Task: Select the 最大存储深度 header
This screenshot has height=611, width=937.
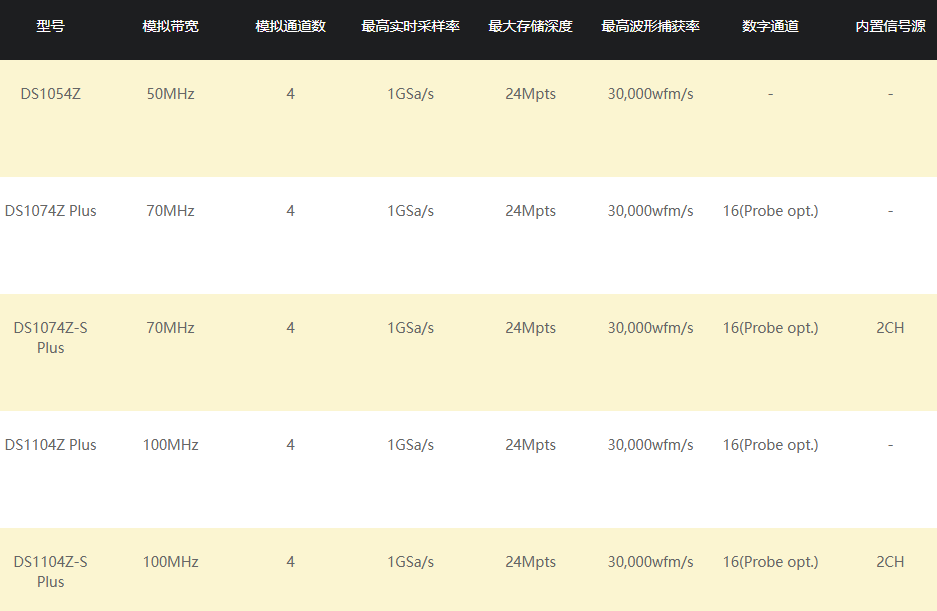Action: point(530,26)
